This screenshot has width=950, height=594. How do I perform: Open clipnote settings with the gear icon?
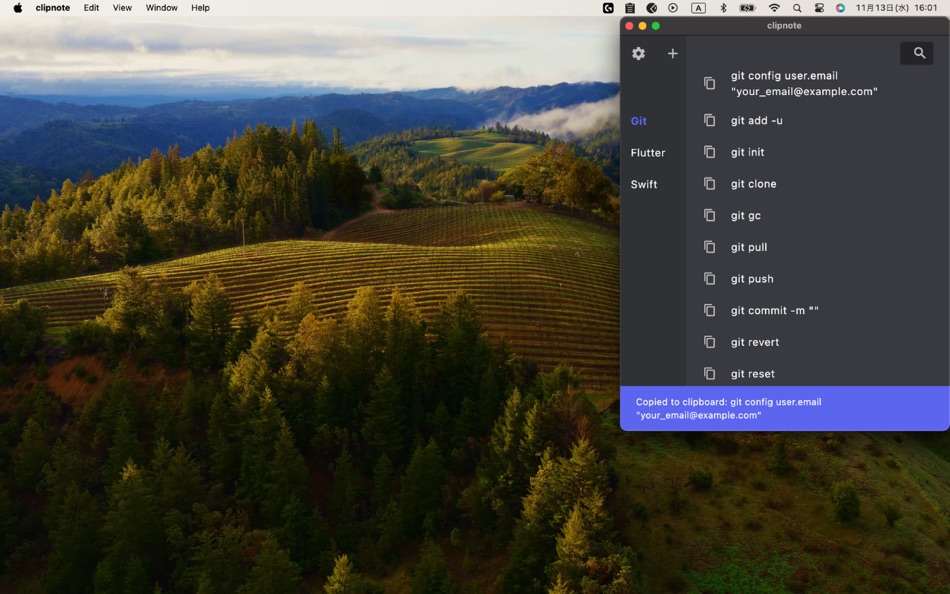638,53
